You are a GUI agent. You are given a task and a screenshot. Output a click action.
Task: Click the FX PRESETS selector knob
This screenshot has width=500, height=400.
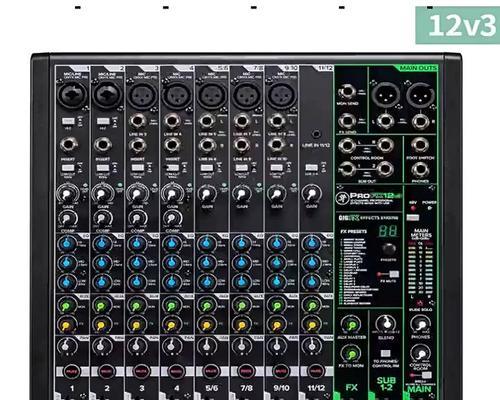coord(388,250)
